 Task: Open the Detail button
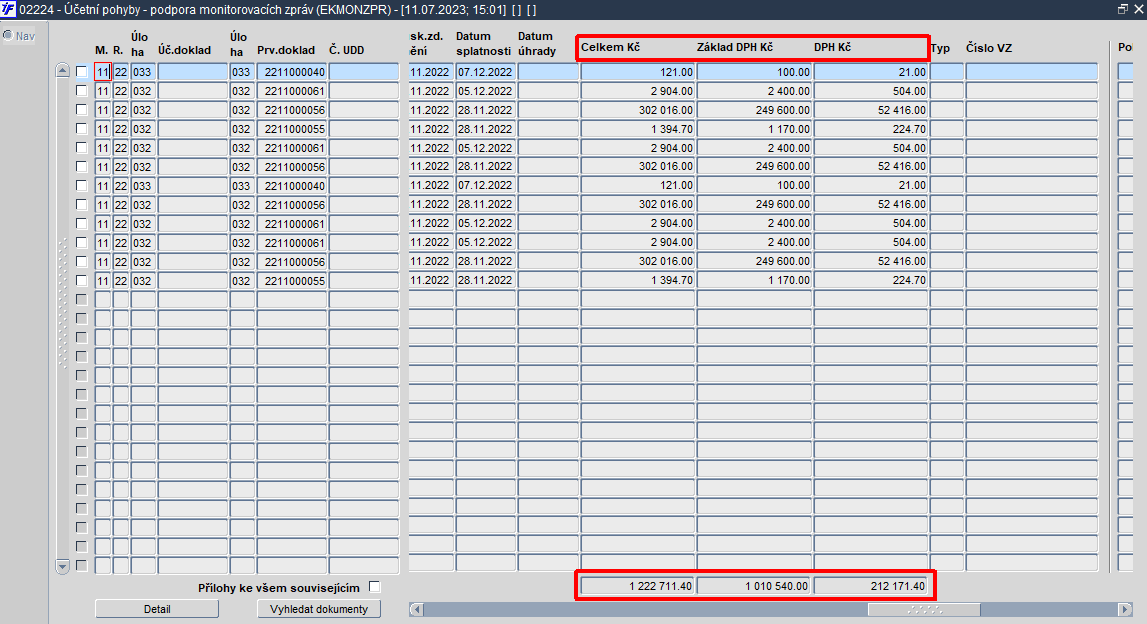pos(157,609)
